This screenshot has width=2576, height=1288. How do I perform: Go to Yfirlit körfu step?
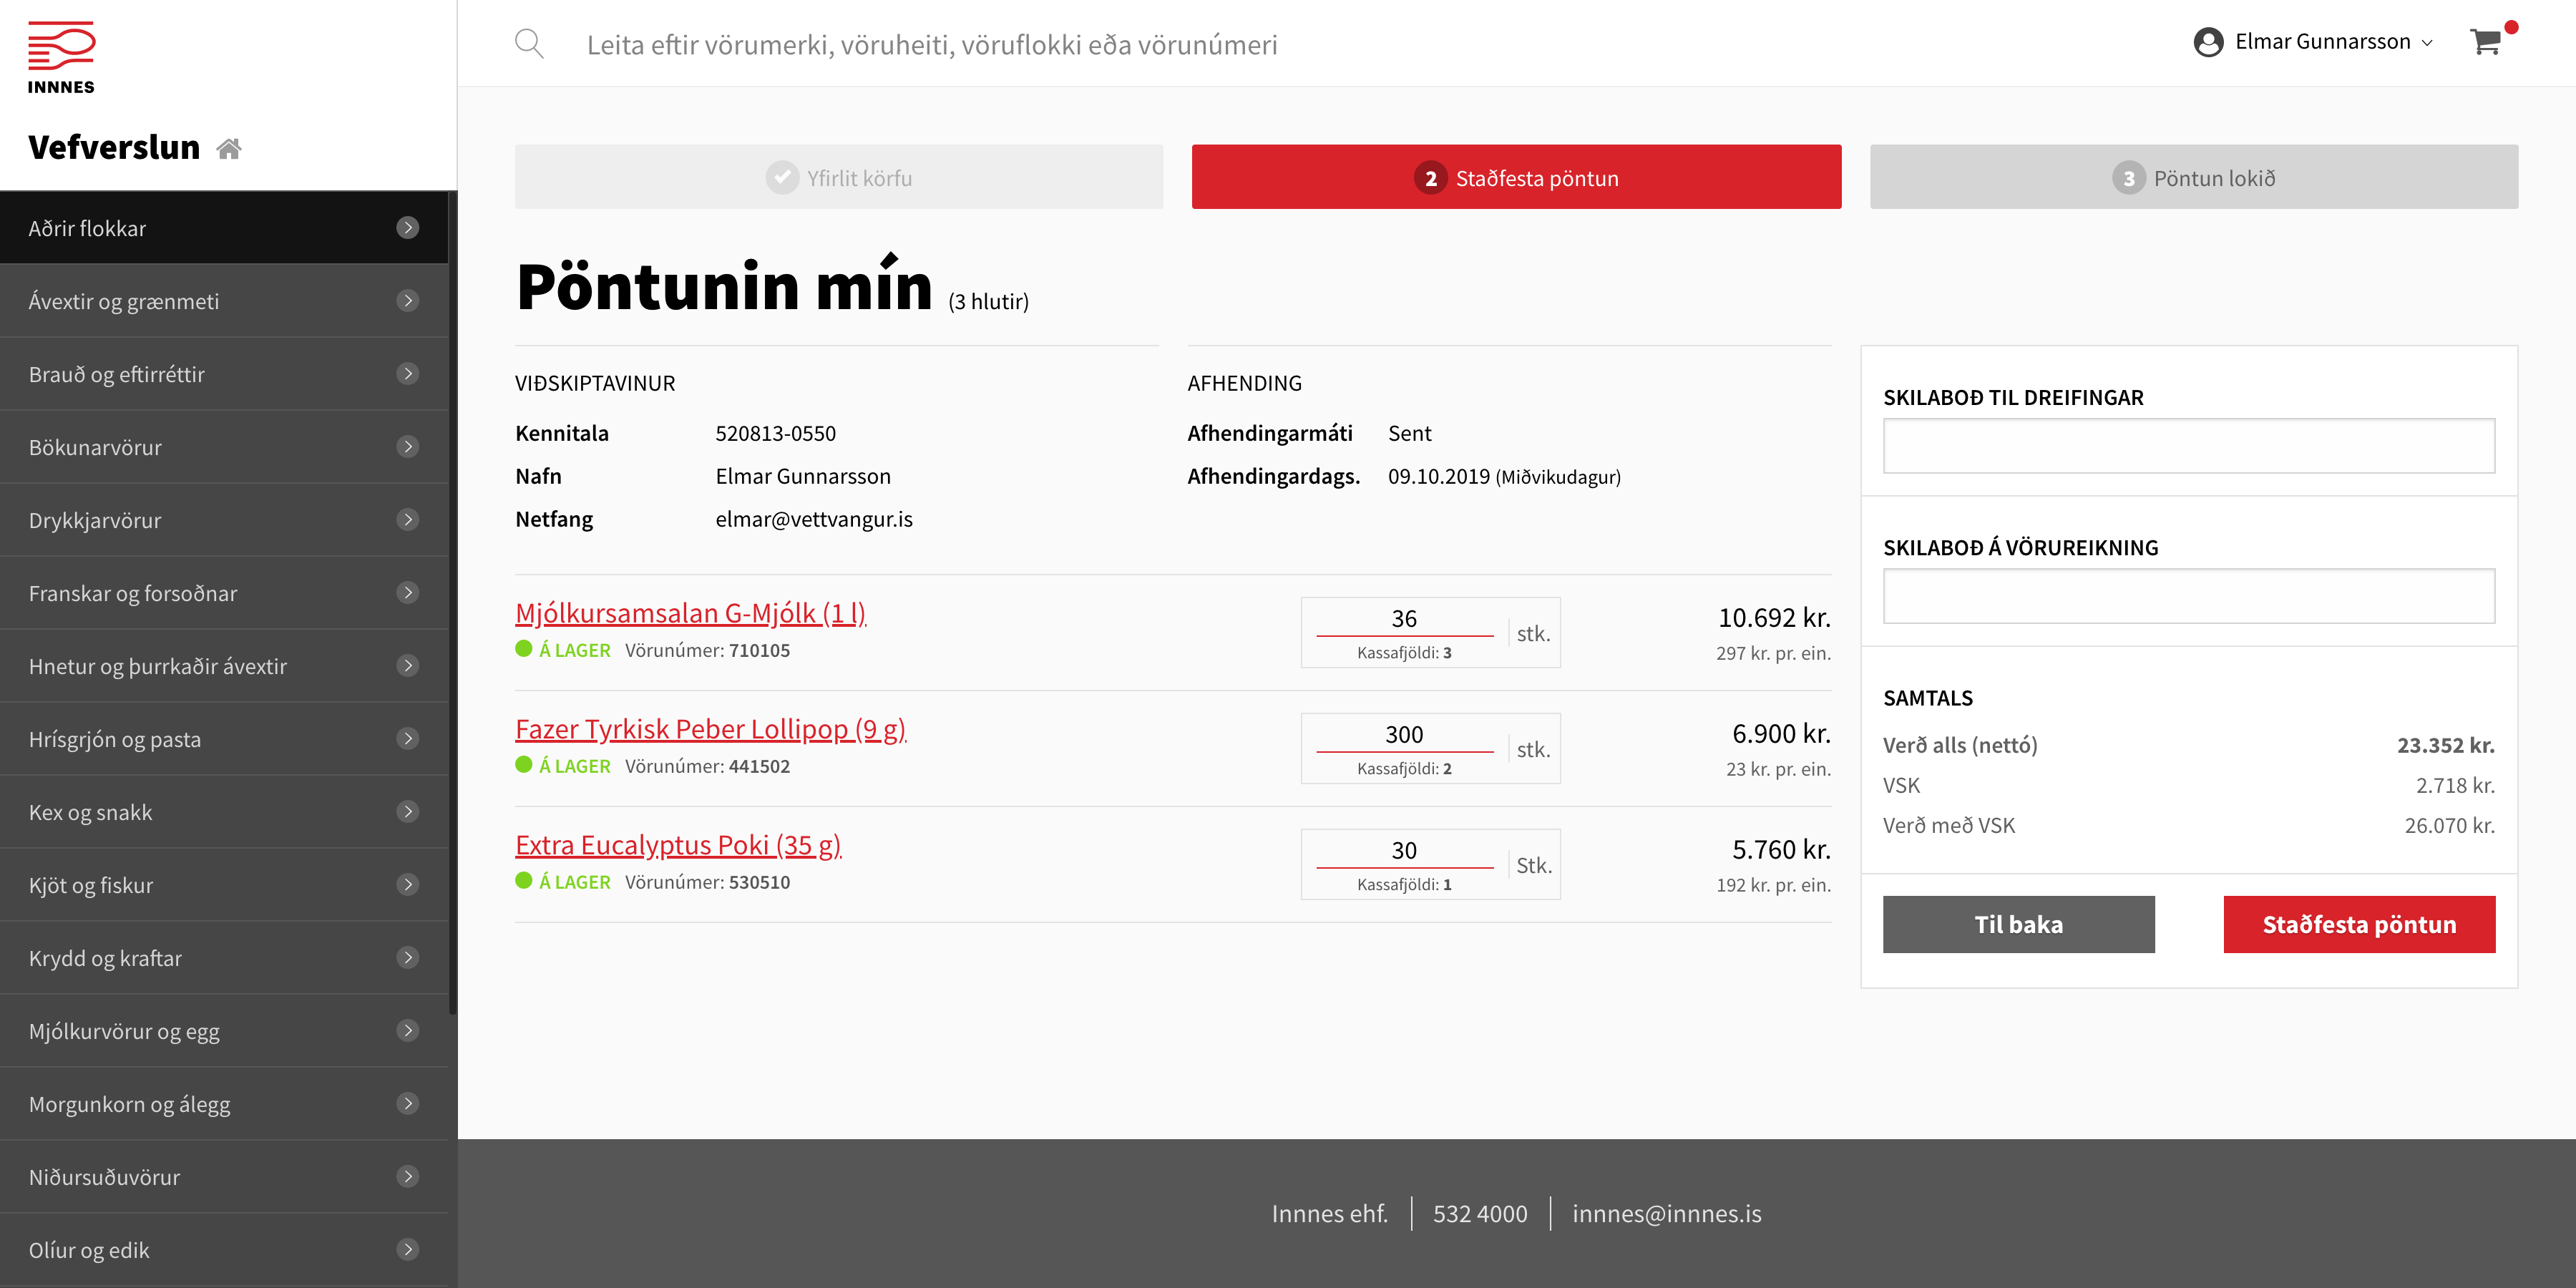coord(839,177)
